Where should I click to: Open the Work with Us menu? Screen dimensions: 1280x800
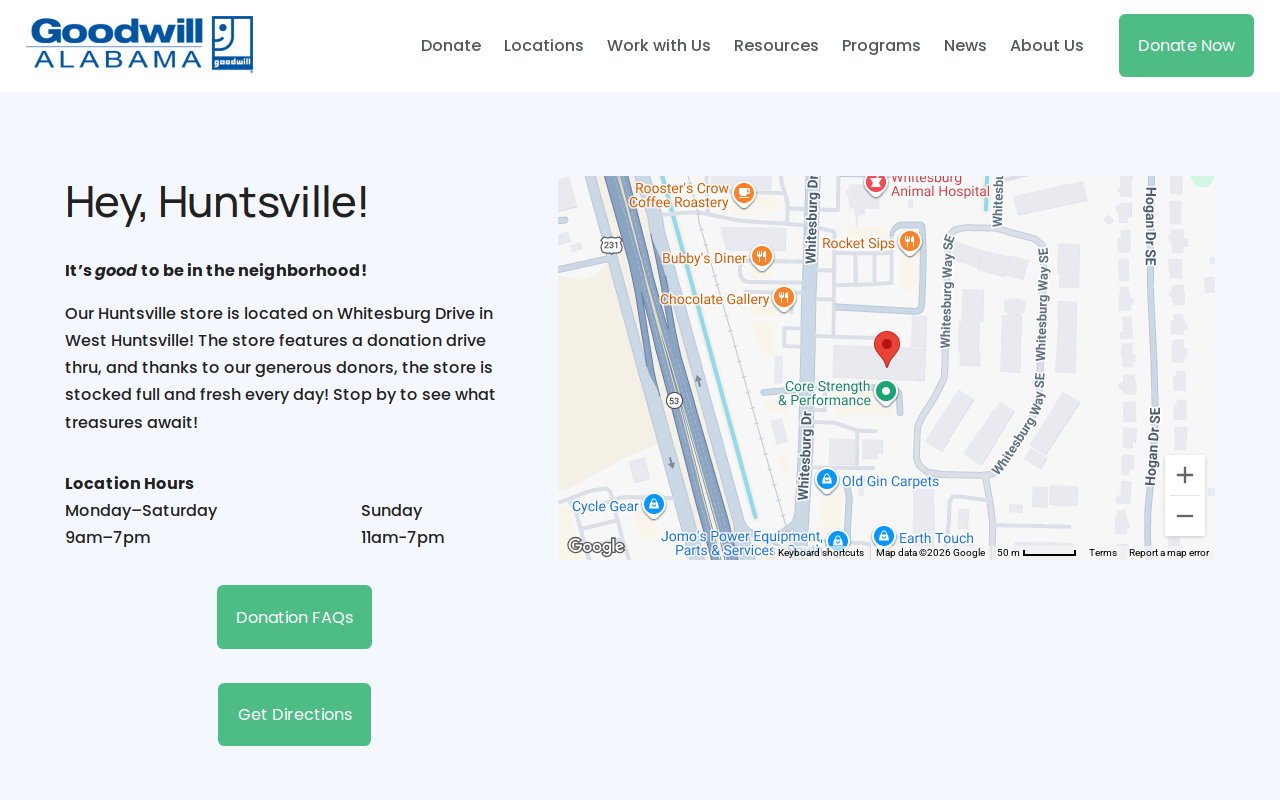pyautogui.click(x=659, y=45)
